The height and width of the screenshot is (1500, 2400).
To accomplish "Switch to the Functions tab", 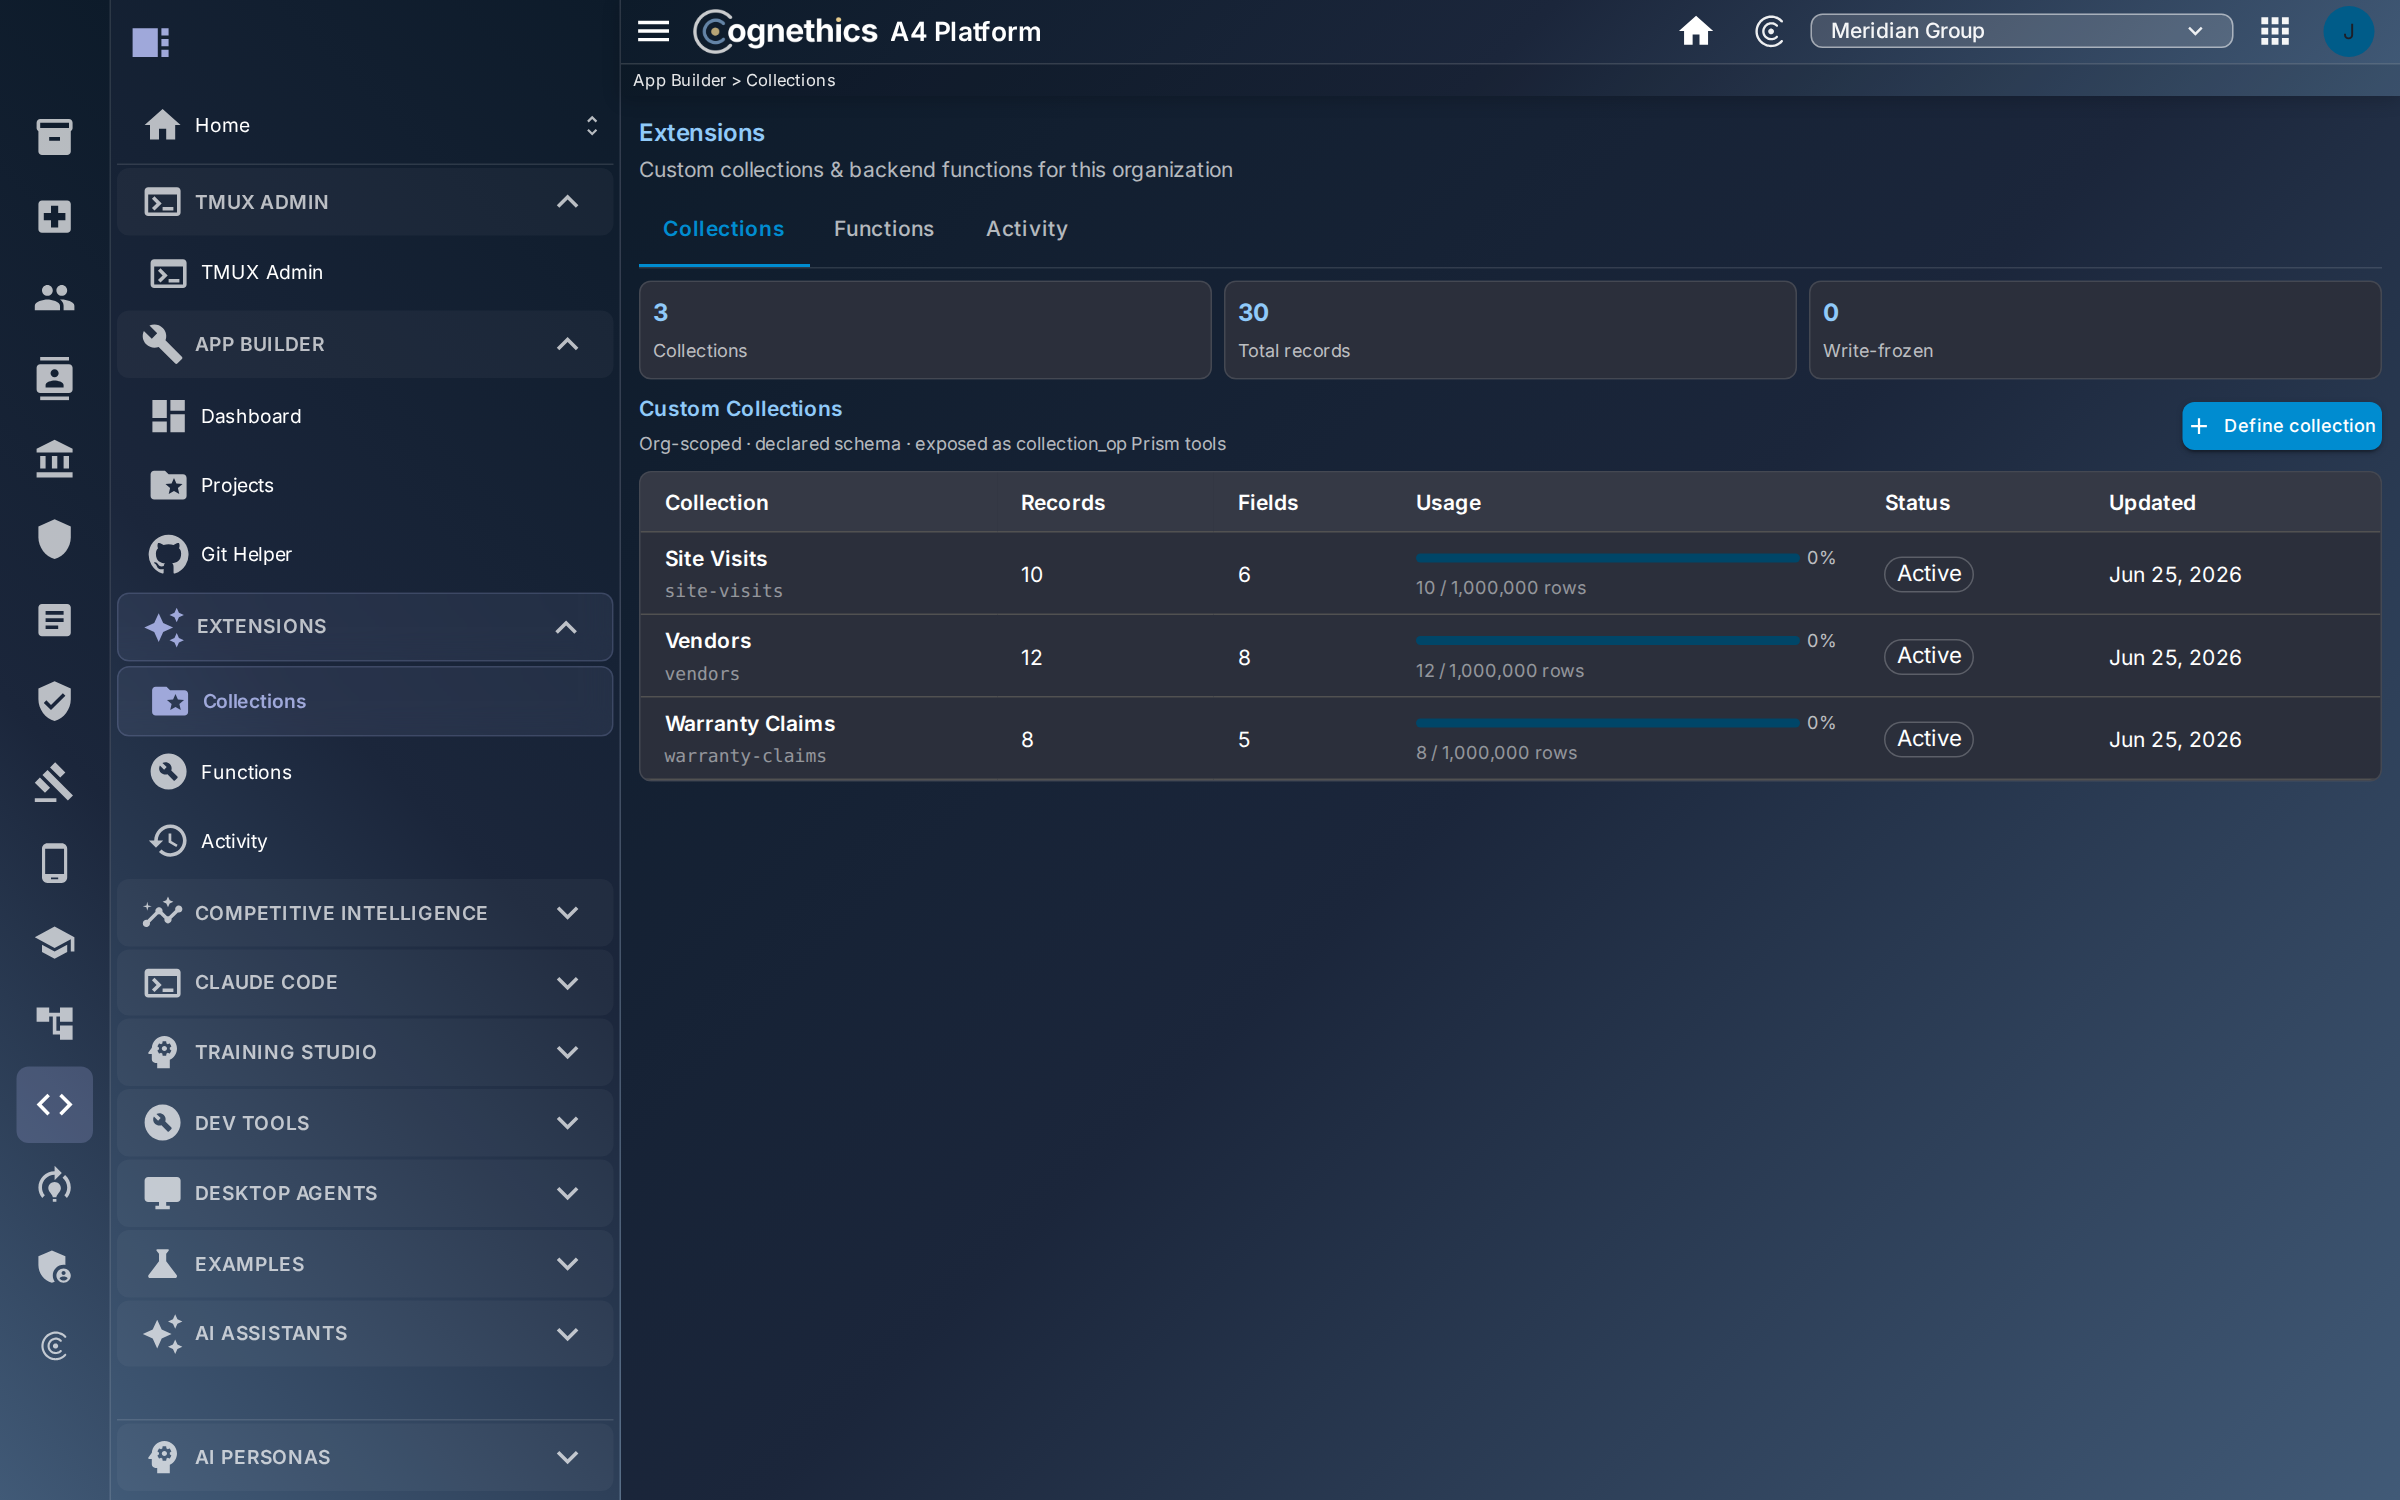I will [x=884, y=229].
